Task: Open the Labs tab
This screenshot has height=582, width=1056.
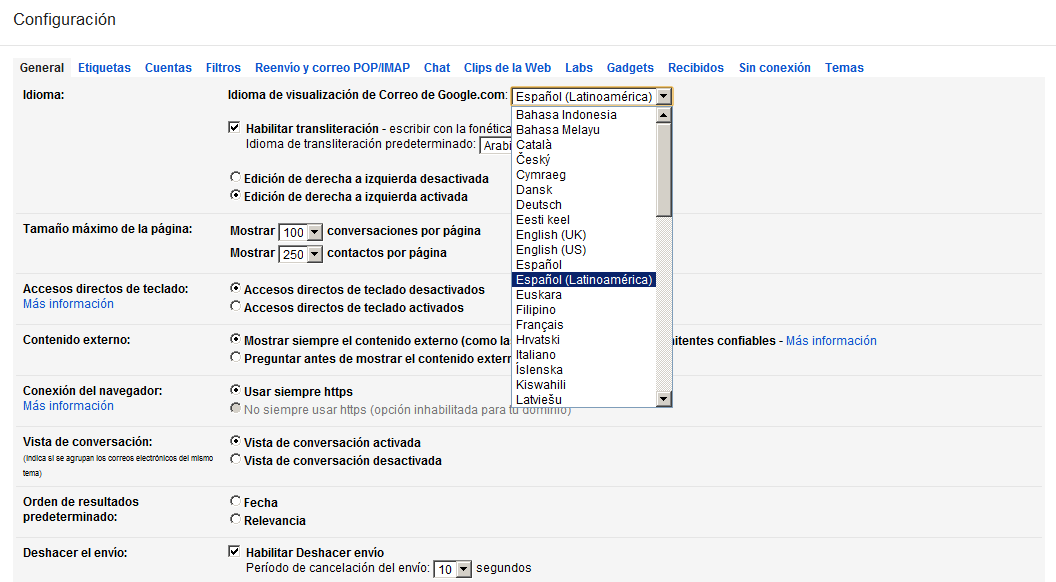Action: pos(578,68)
